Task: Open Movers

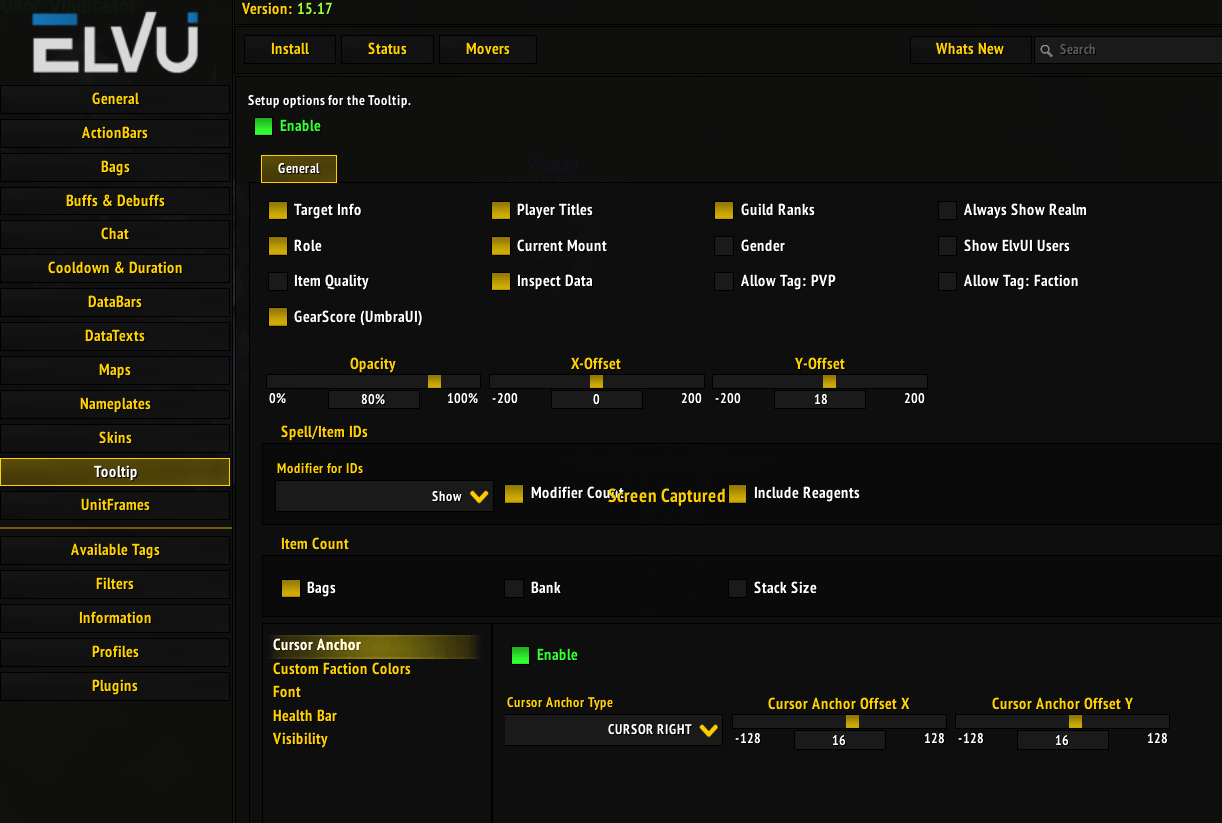Action: [x=488, y=49]
